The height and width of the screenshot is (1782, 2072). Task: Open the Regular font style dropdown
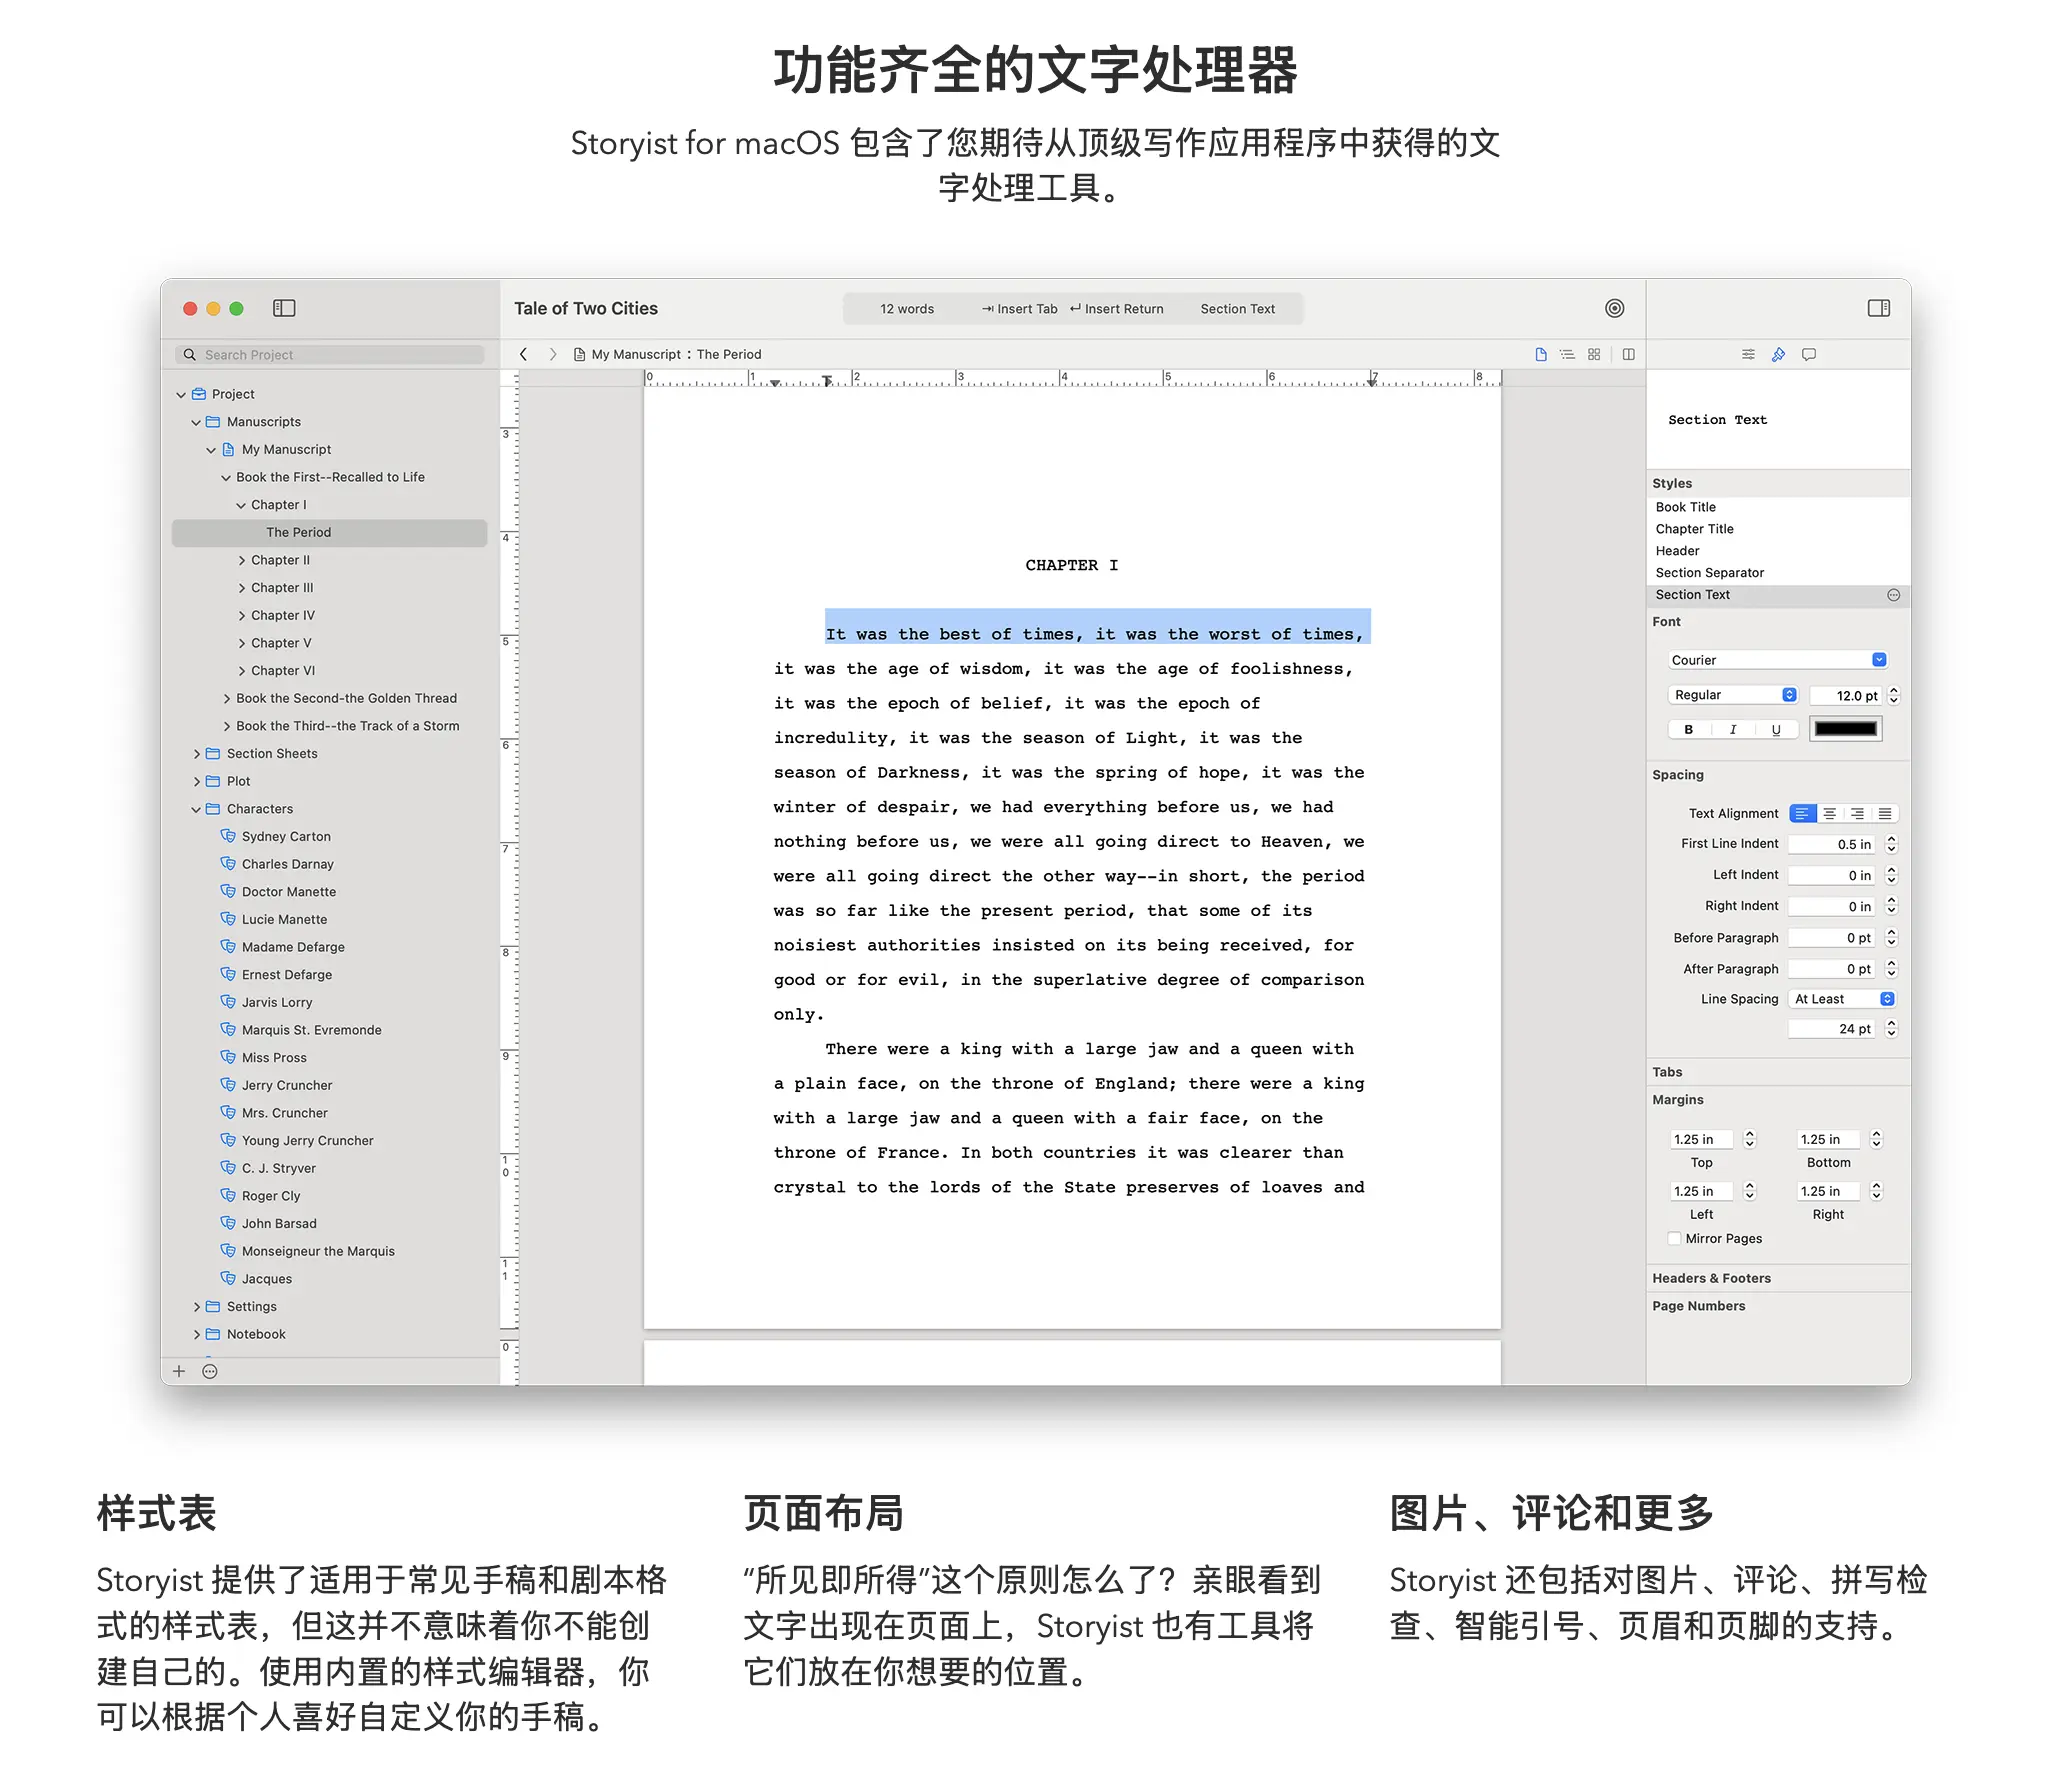(x=1733, y=695)
